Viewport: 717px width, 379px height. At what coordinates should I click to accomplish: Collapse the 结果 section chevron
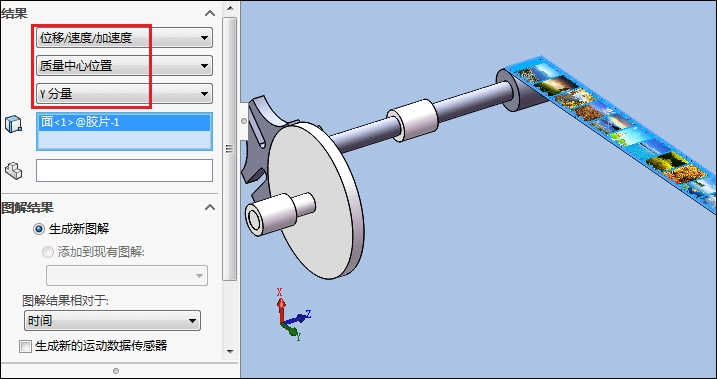(x=210, y=13)
